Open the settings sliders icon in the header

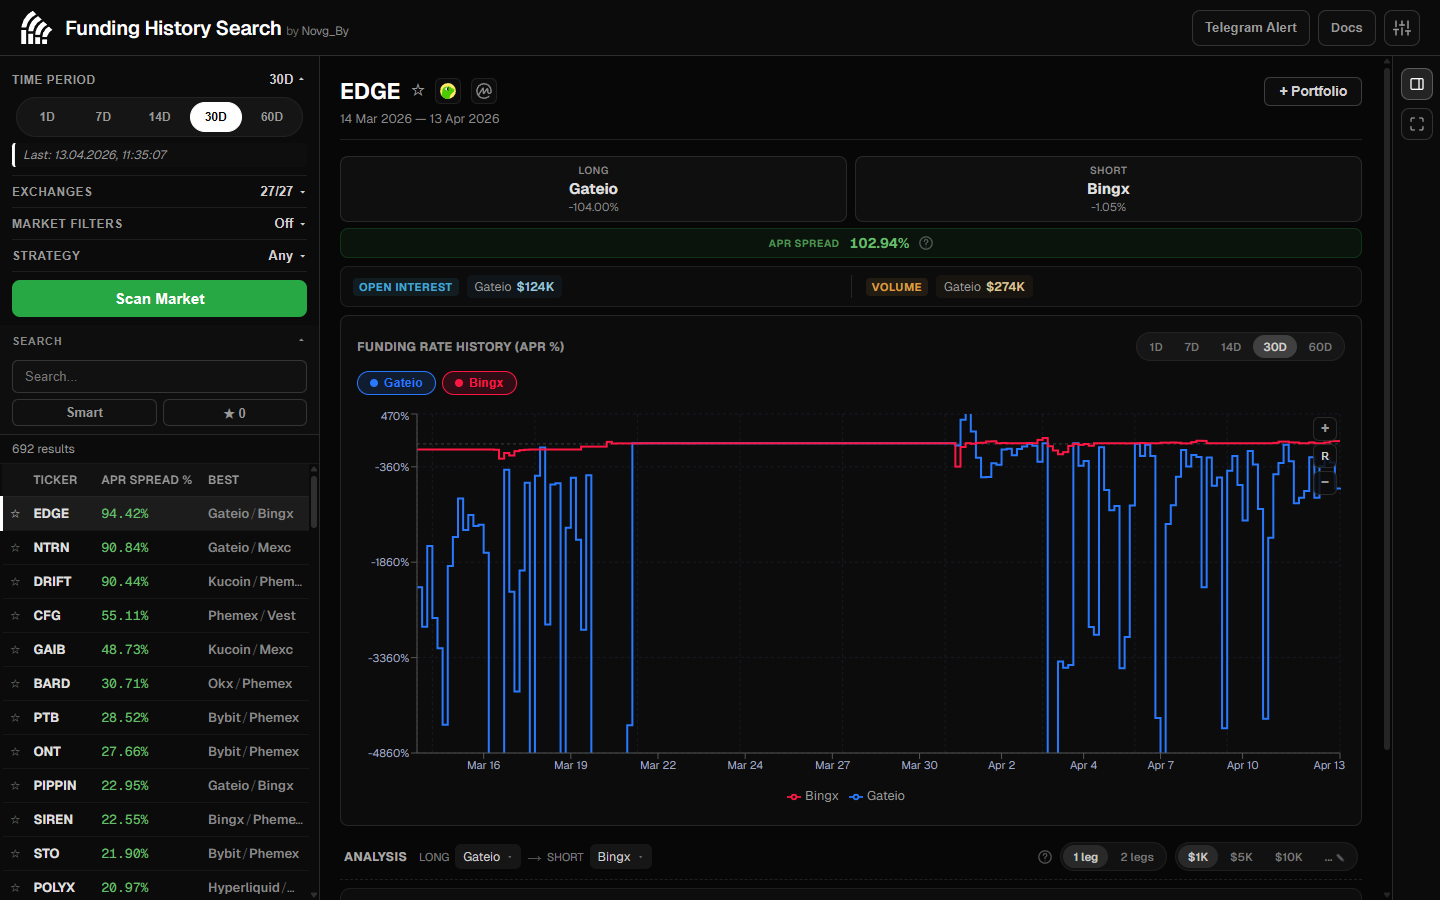(1402, 28)
